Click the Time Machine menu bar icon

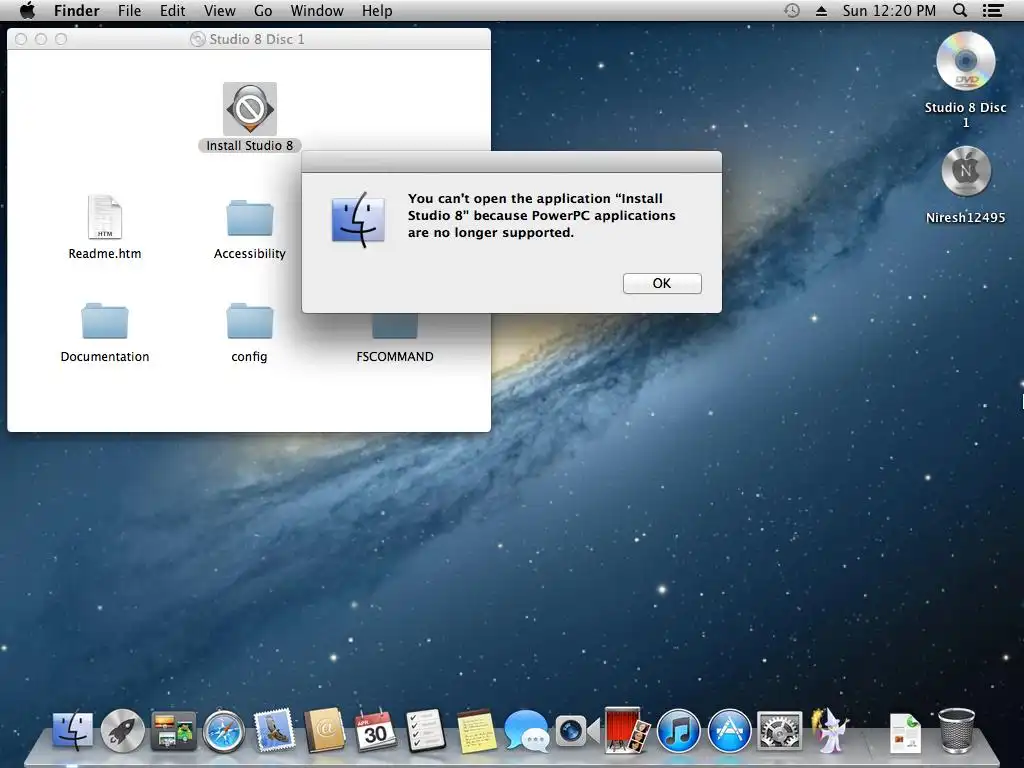(792, 10)
